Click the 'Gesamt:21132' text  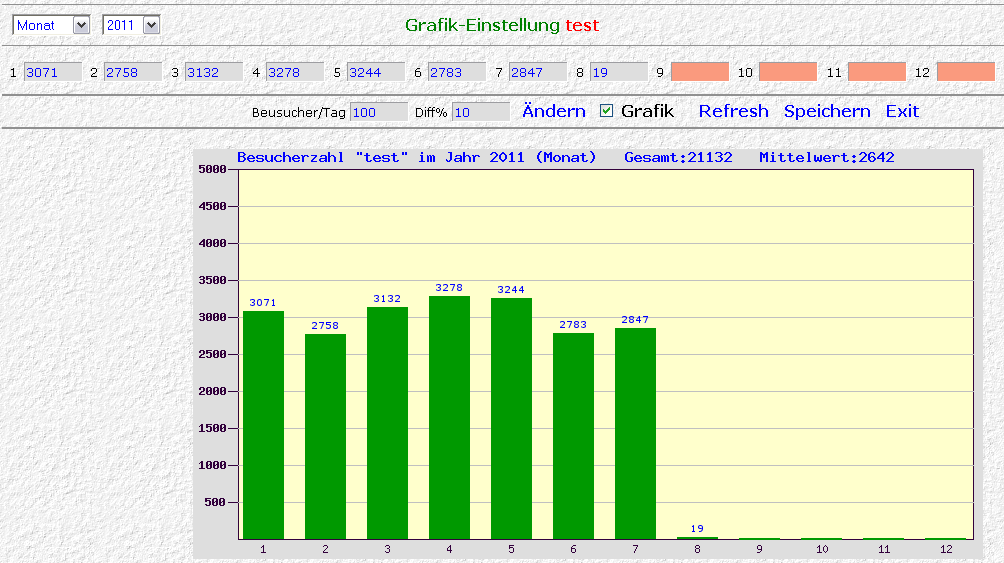678,158
